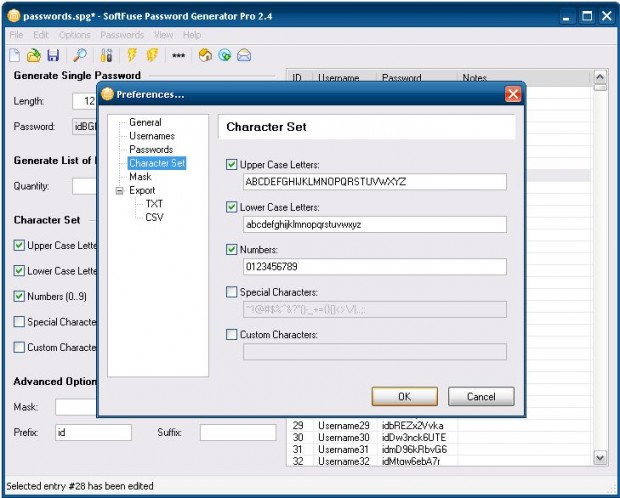Select Export in preferences tree

pyautogui.click(x=142, y=190)
